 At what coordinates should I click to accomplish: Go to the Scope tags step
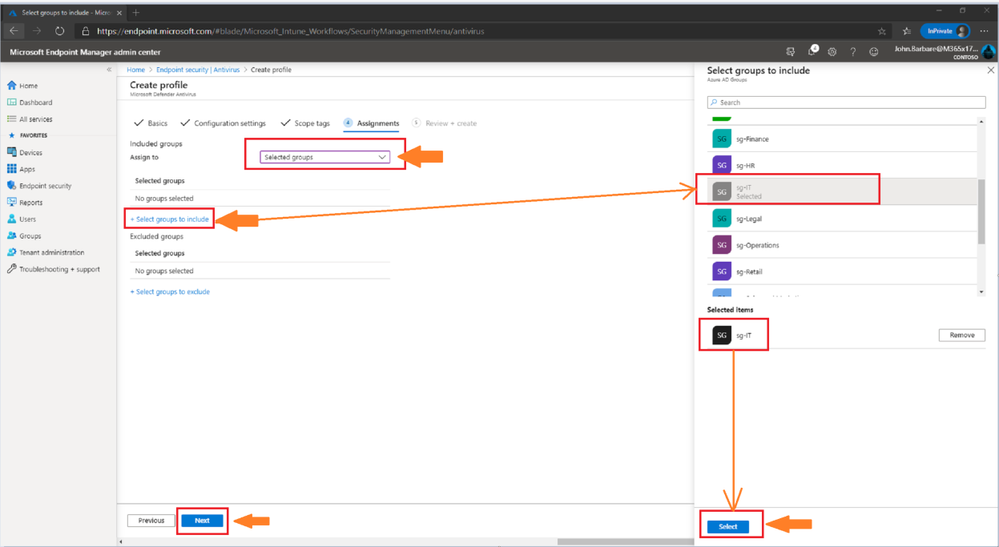[x=305, y=123]
